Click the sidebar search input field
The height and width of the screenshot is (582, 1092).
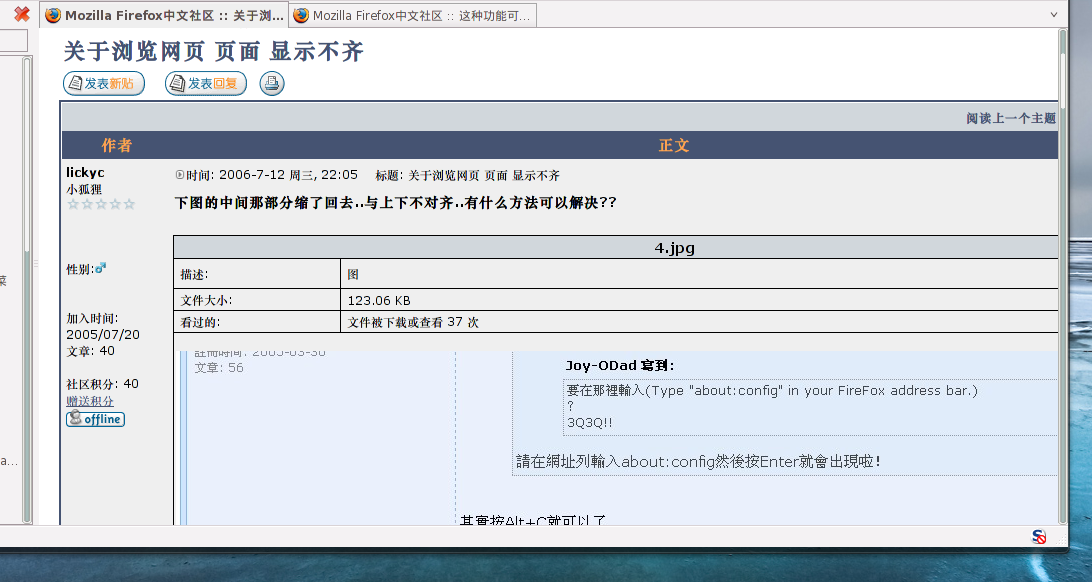point(12,41)
